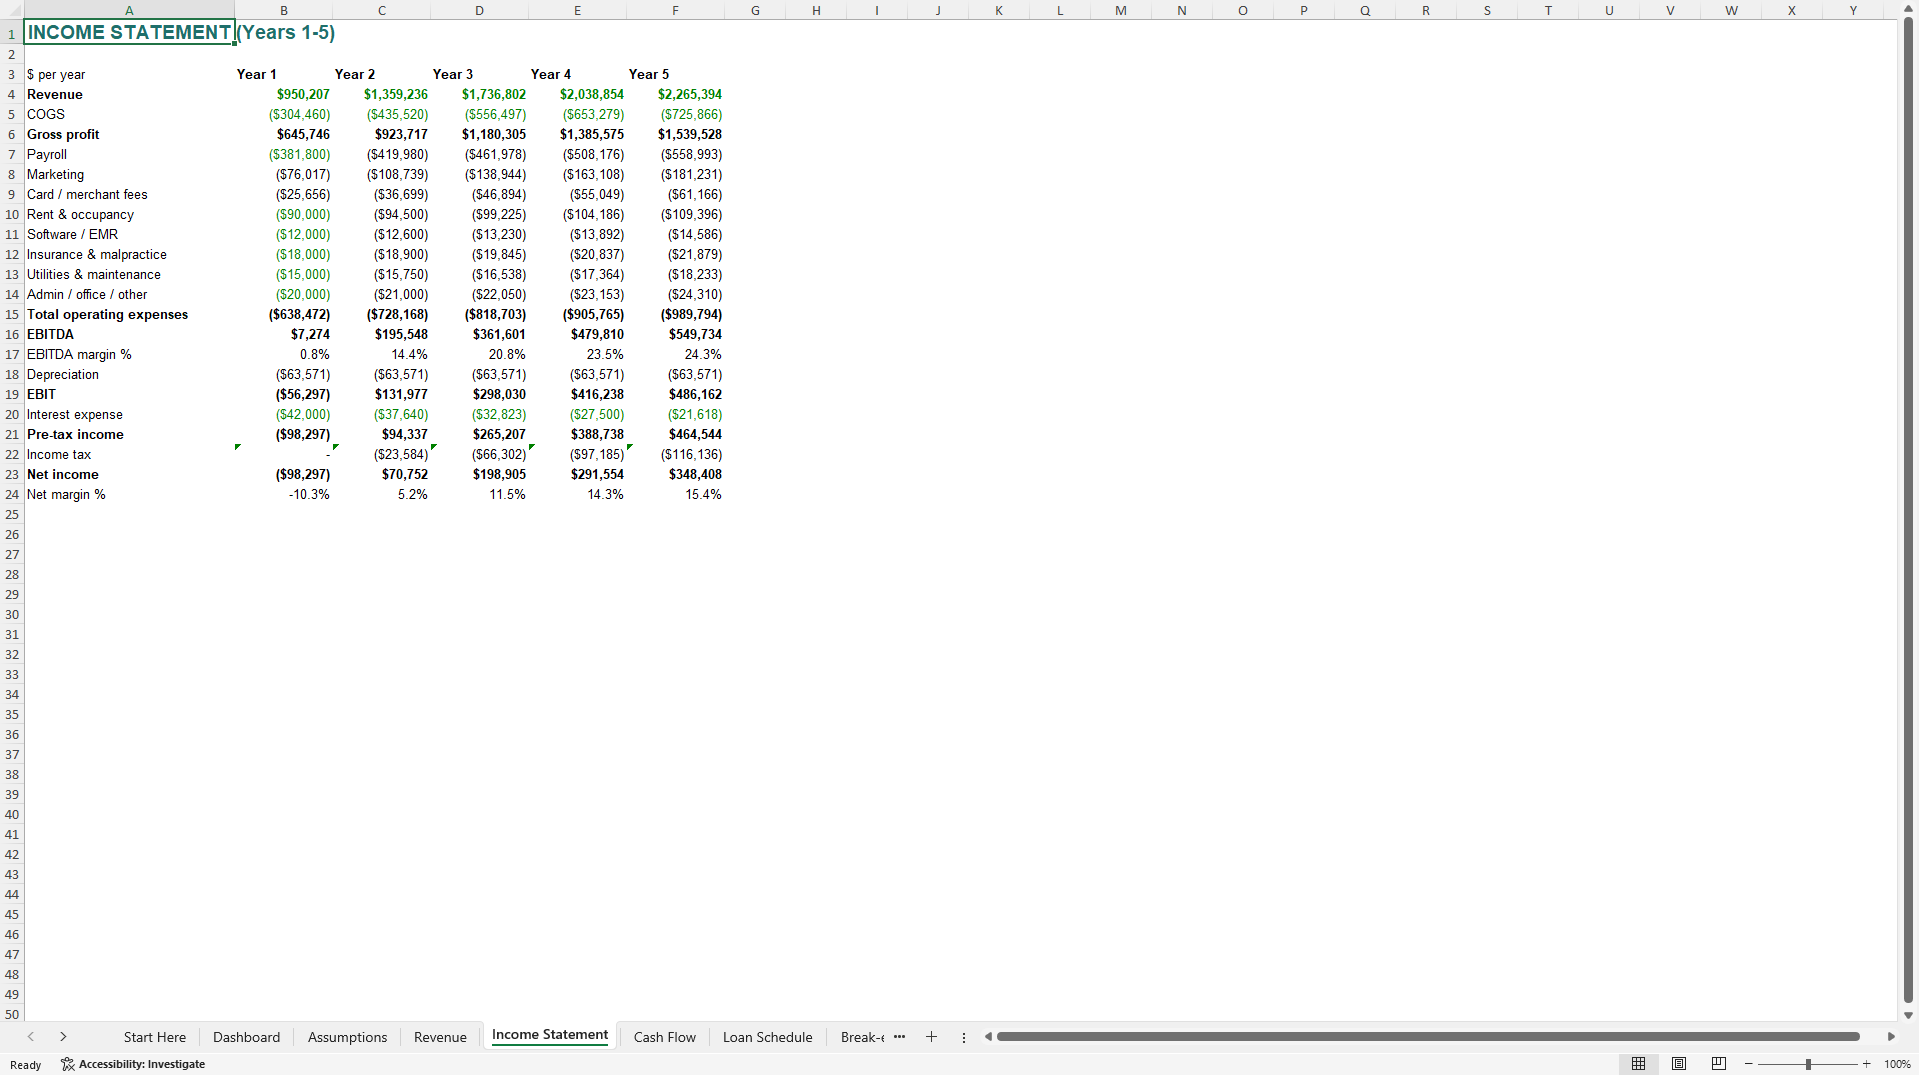Select Year 5 Revenue $2,265,394 cell
The image size is (1919, 1075).
(676, 94)
